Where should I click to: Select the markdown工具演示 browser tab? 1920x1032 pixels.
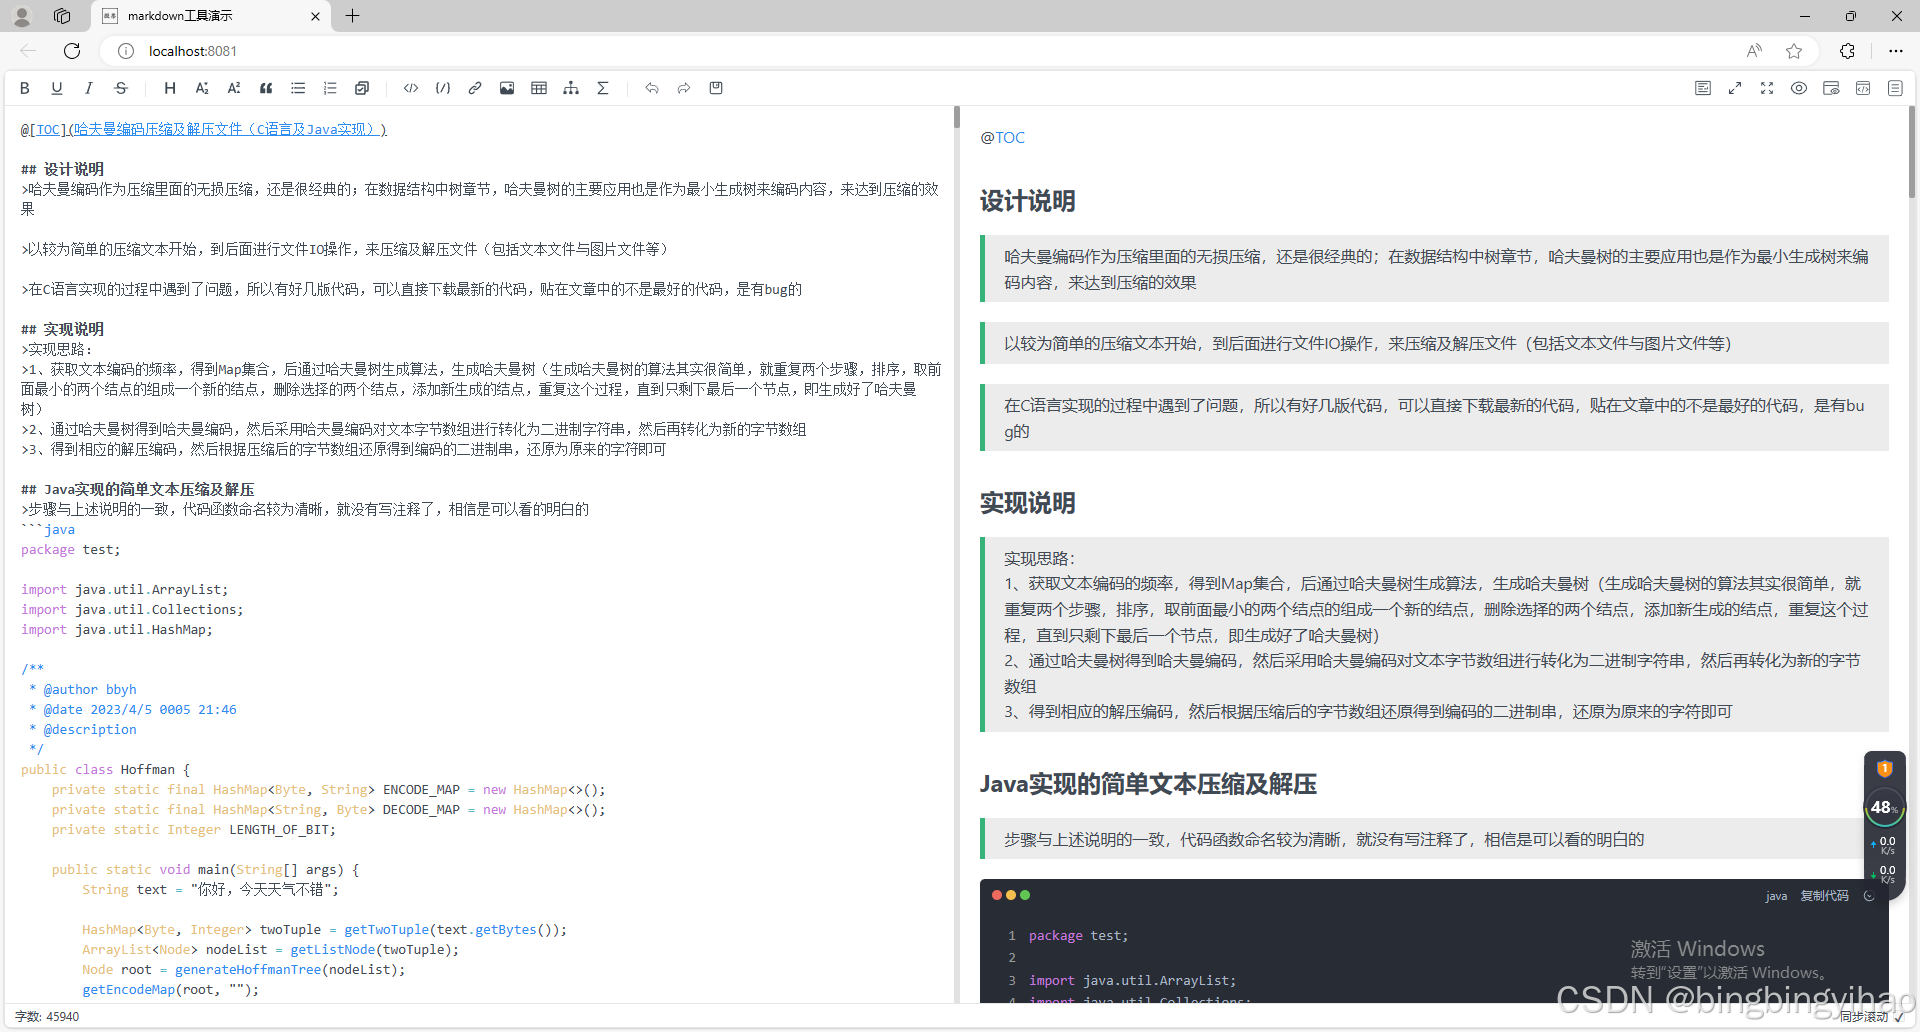tap(210, 16)
